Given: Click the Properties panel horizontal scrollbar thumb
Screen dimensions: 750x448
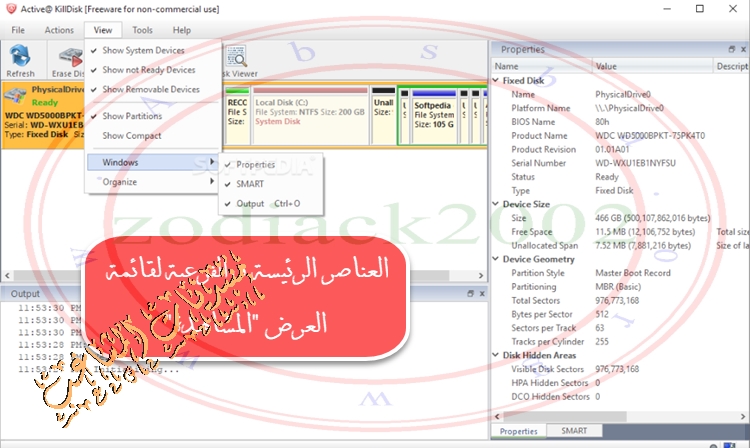Looking at the screenshot, I should (x=564, y=416).
